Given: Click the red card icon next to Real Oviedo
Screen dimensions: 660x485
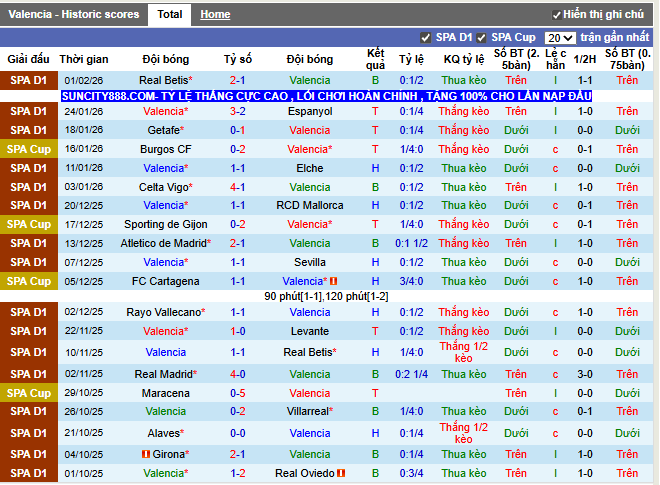Looking at the screenshot, I should (x=341, y=473).
